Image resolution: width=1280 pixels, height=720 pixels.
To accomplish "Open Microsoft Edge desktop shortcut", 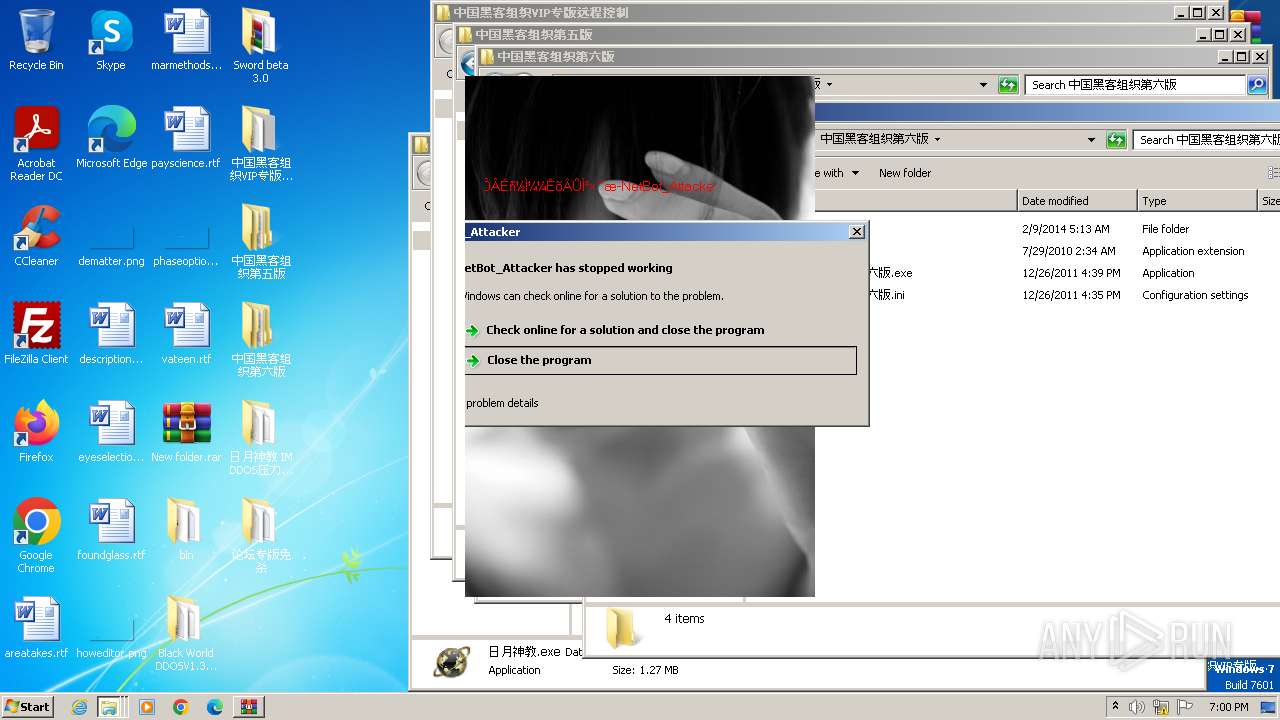I will tap(111, 138).
